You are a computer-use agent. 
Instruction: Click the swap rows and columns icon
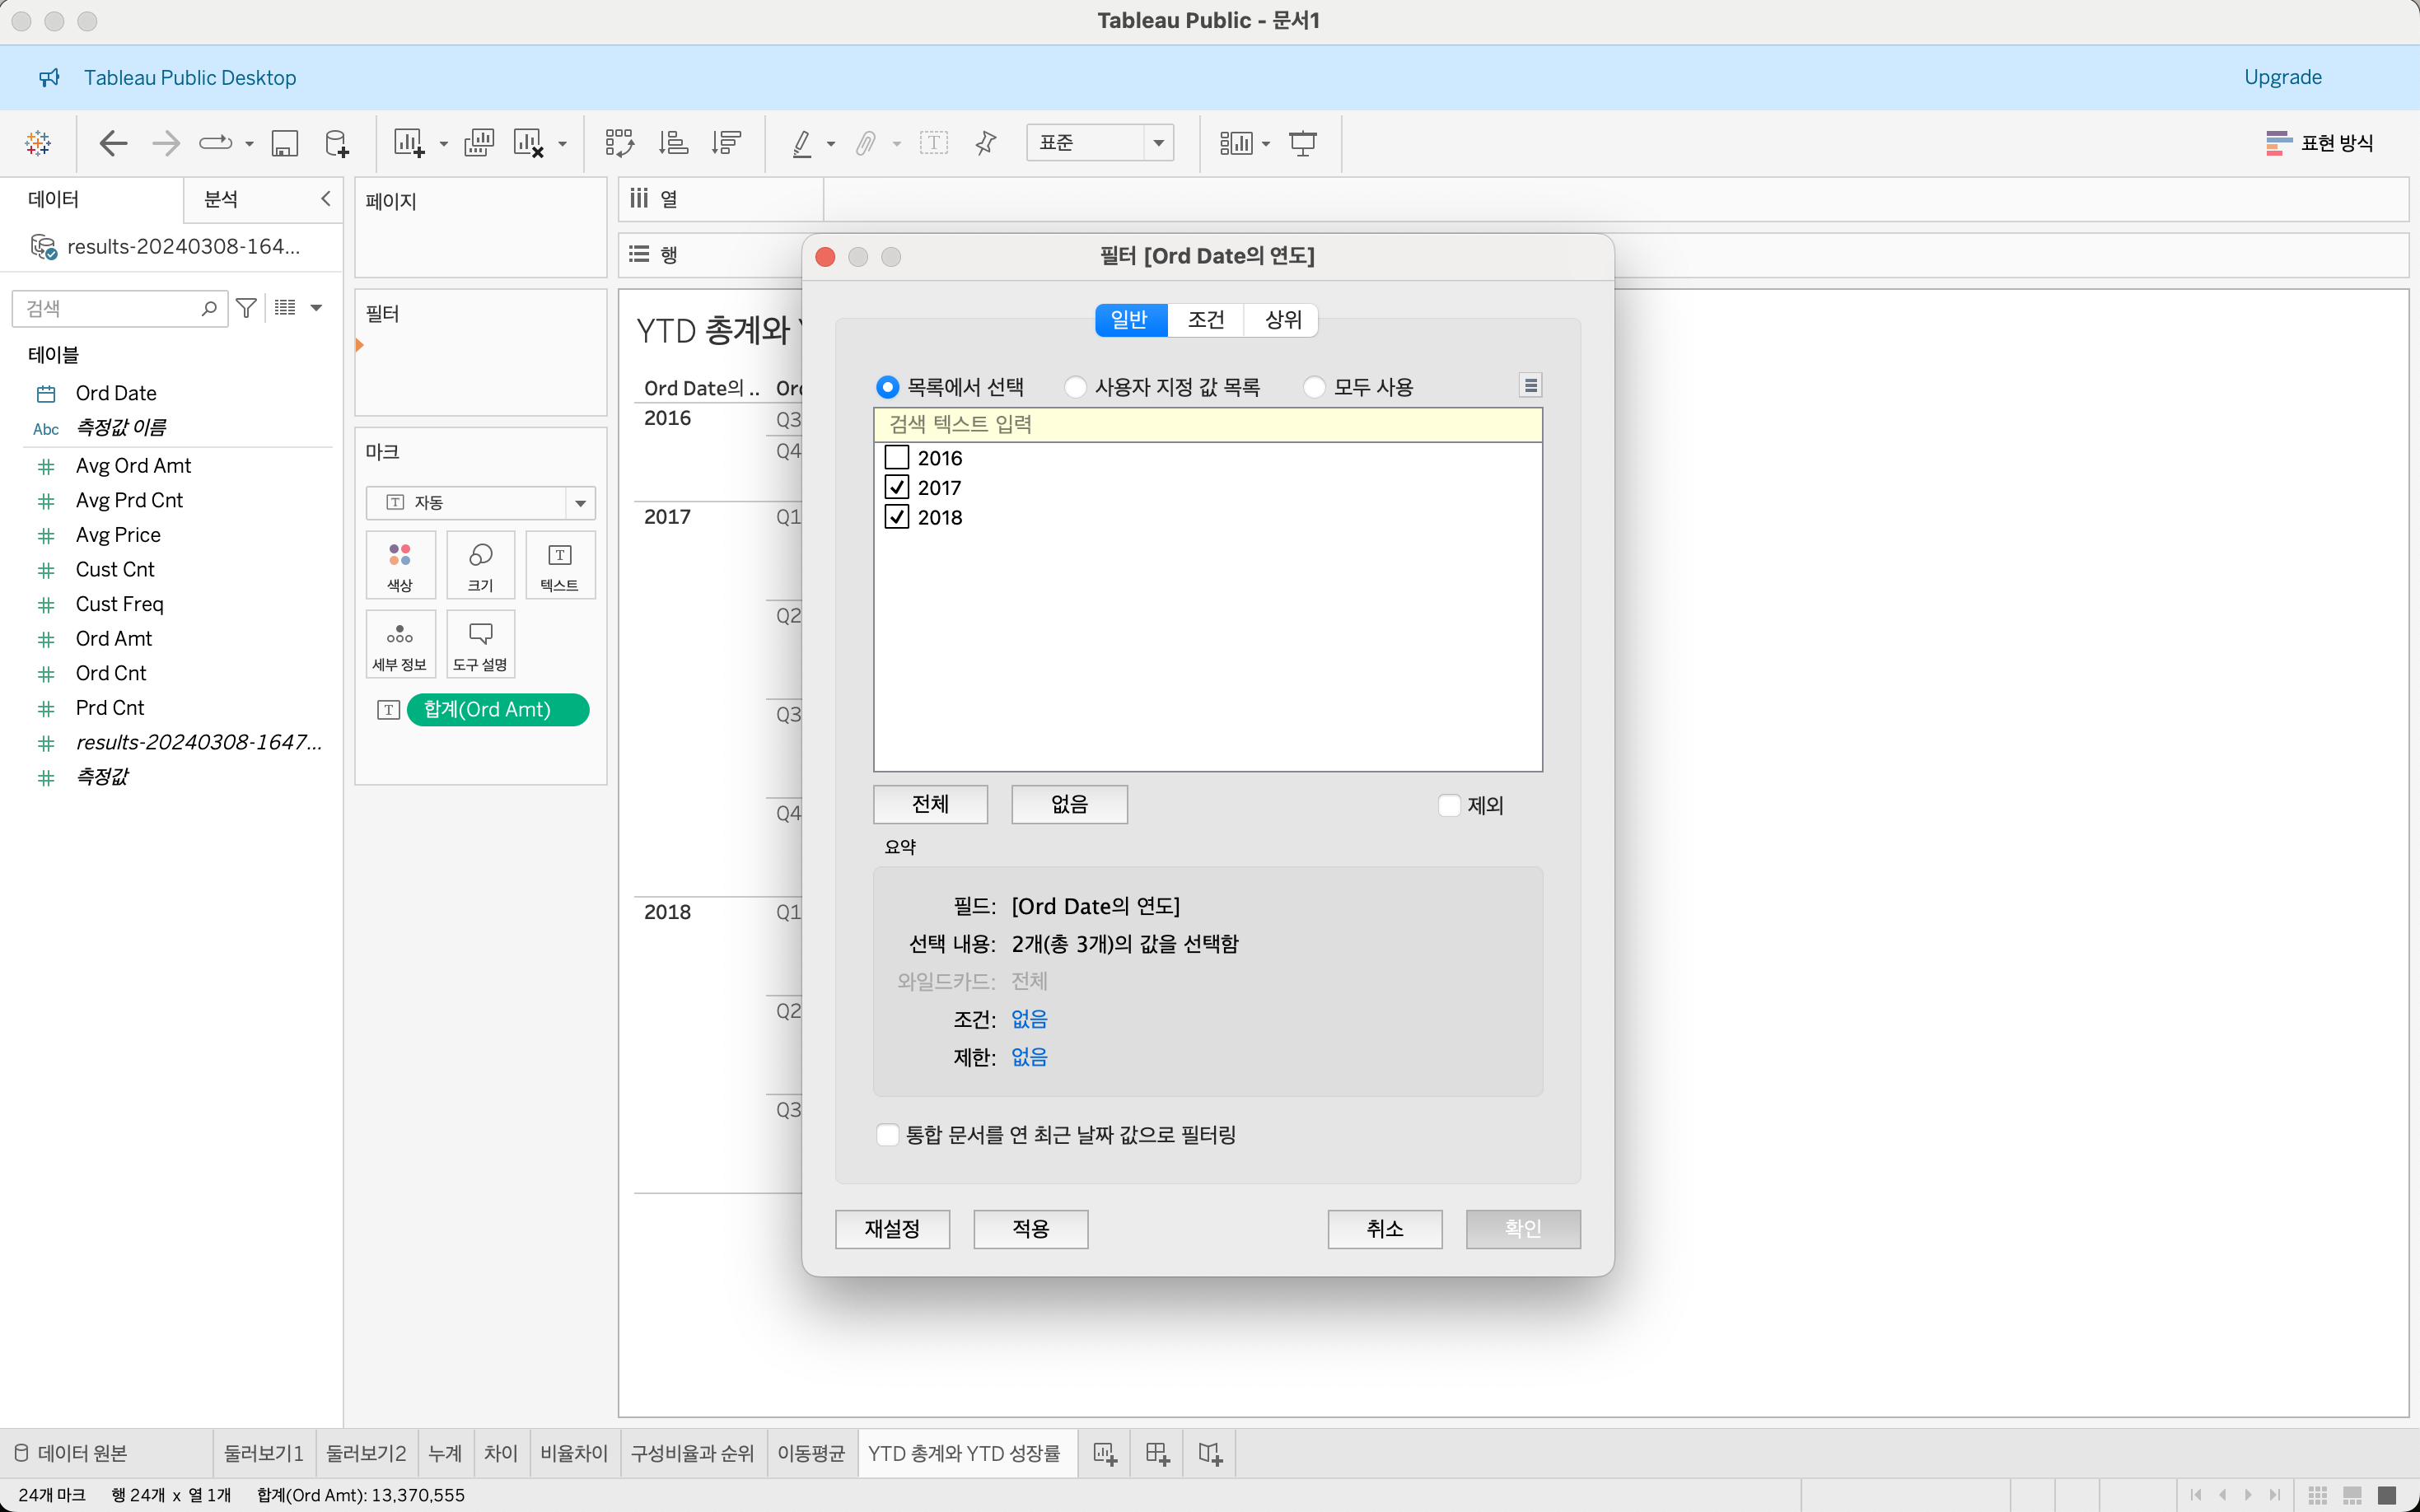tap(619, 143)
